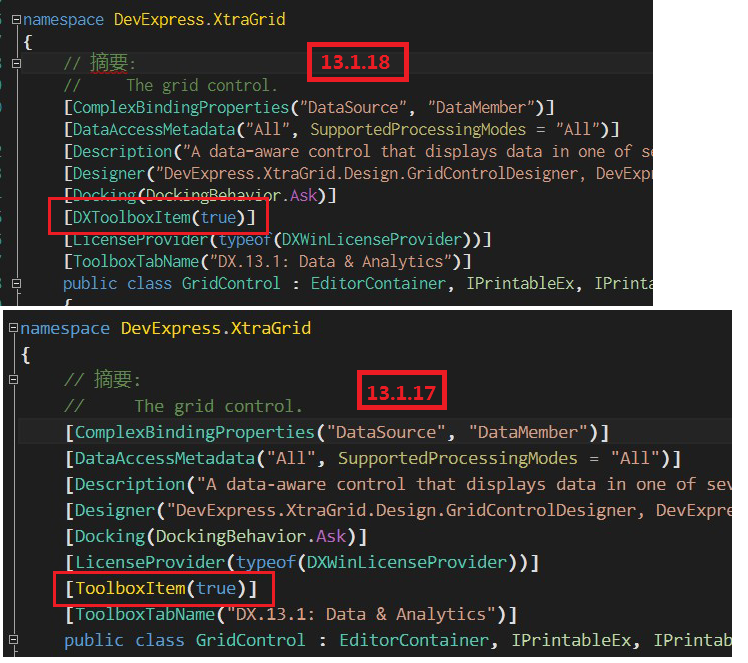Click DataAccessMetadata in the upper pane
This screenshot has width=748, height=663.
154,129
